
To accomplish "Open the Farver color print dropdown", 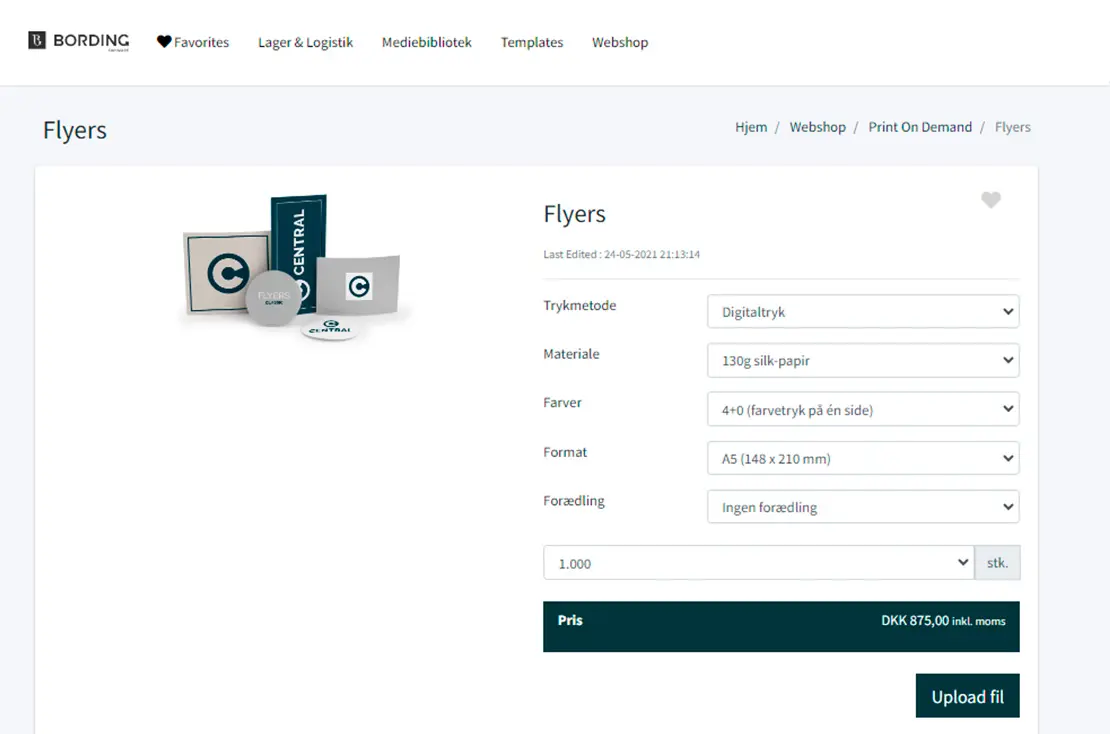I will [862, 409].
